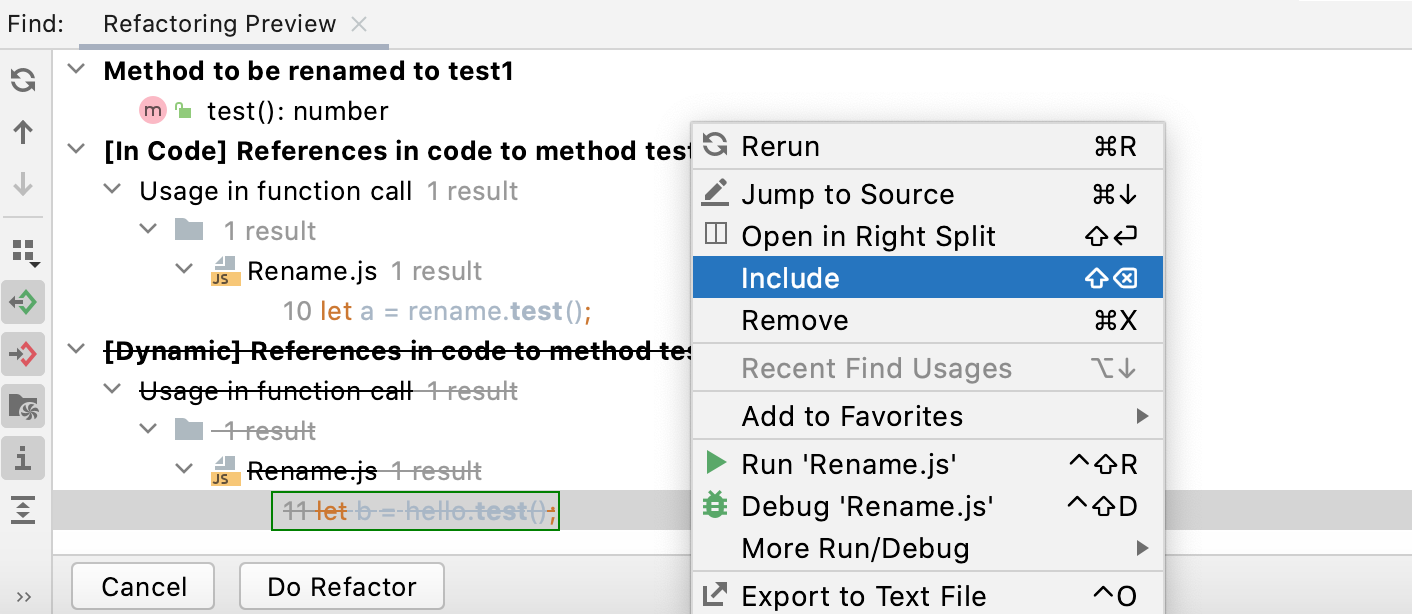Collapse the Method to be renamed to test1 node
The height and width of the screenshot is (614, 1412).
[77, 70]
